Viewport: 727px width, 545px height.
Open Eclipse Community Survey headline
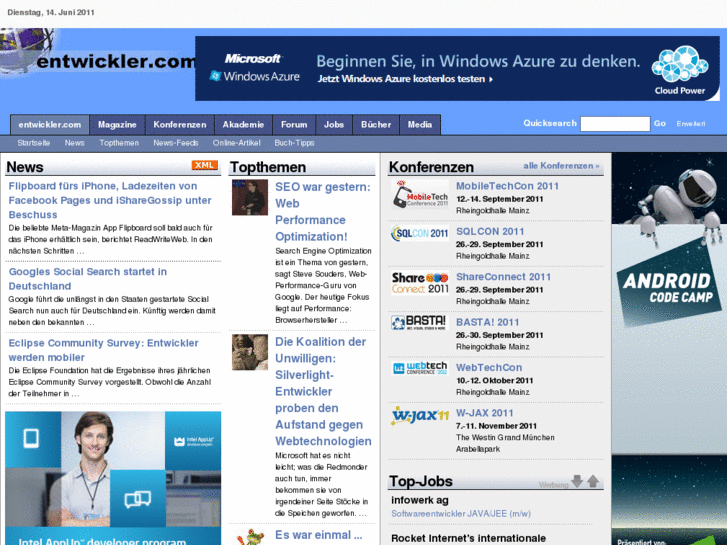(x=103, y=350)
